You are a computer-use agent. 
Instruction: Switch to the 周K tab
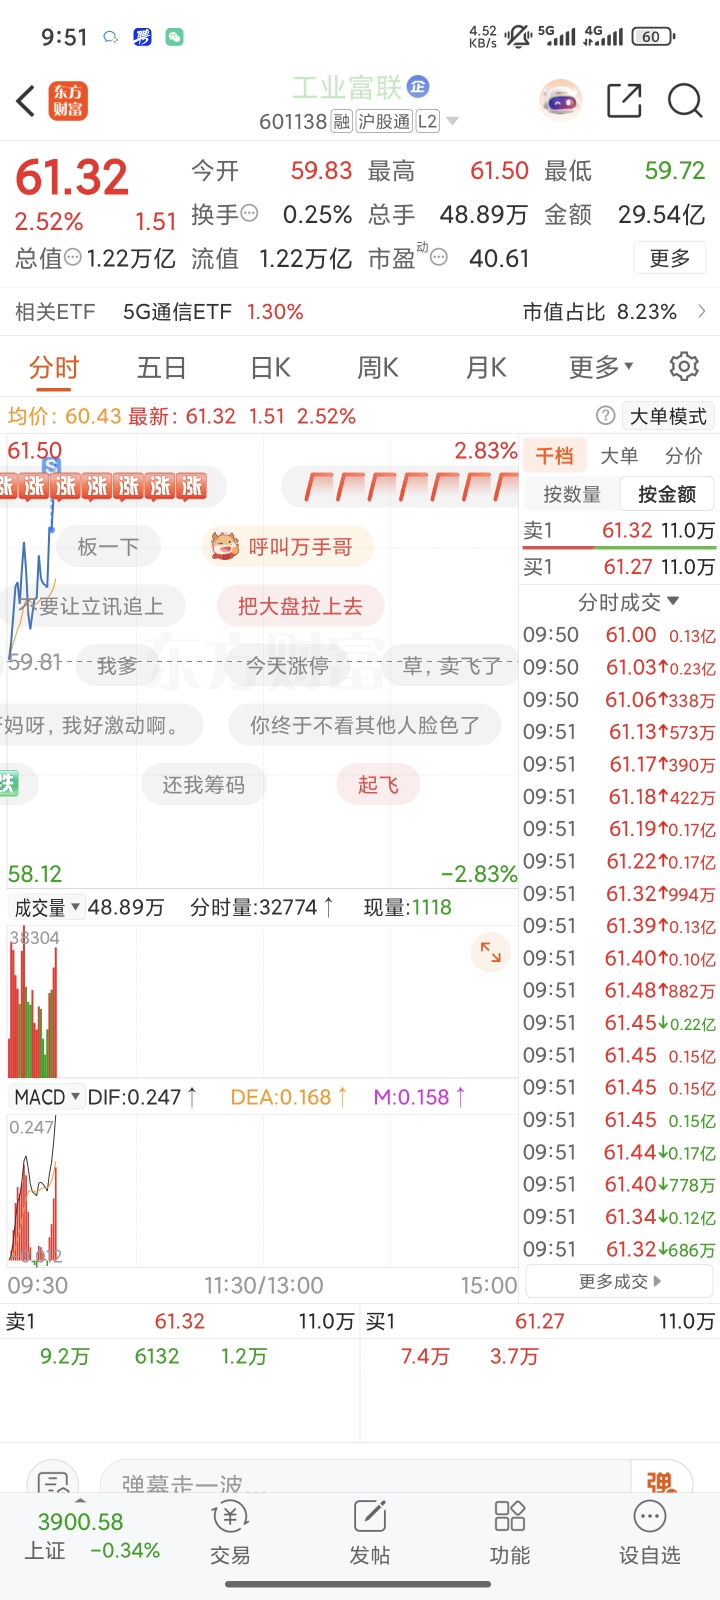pos(378,367)
